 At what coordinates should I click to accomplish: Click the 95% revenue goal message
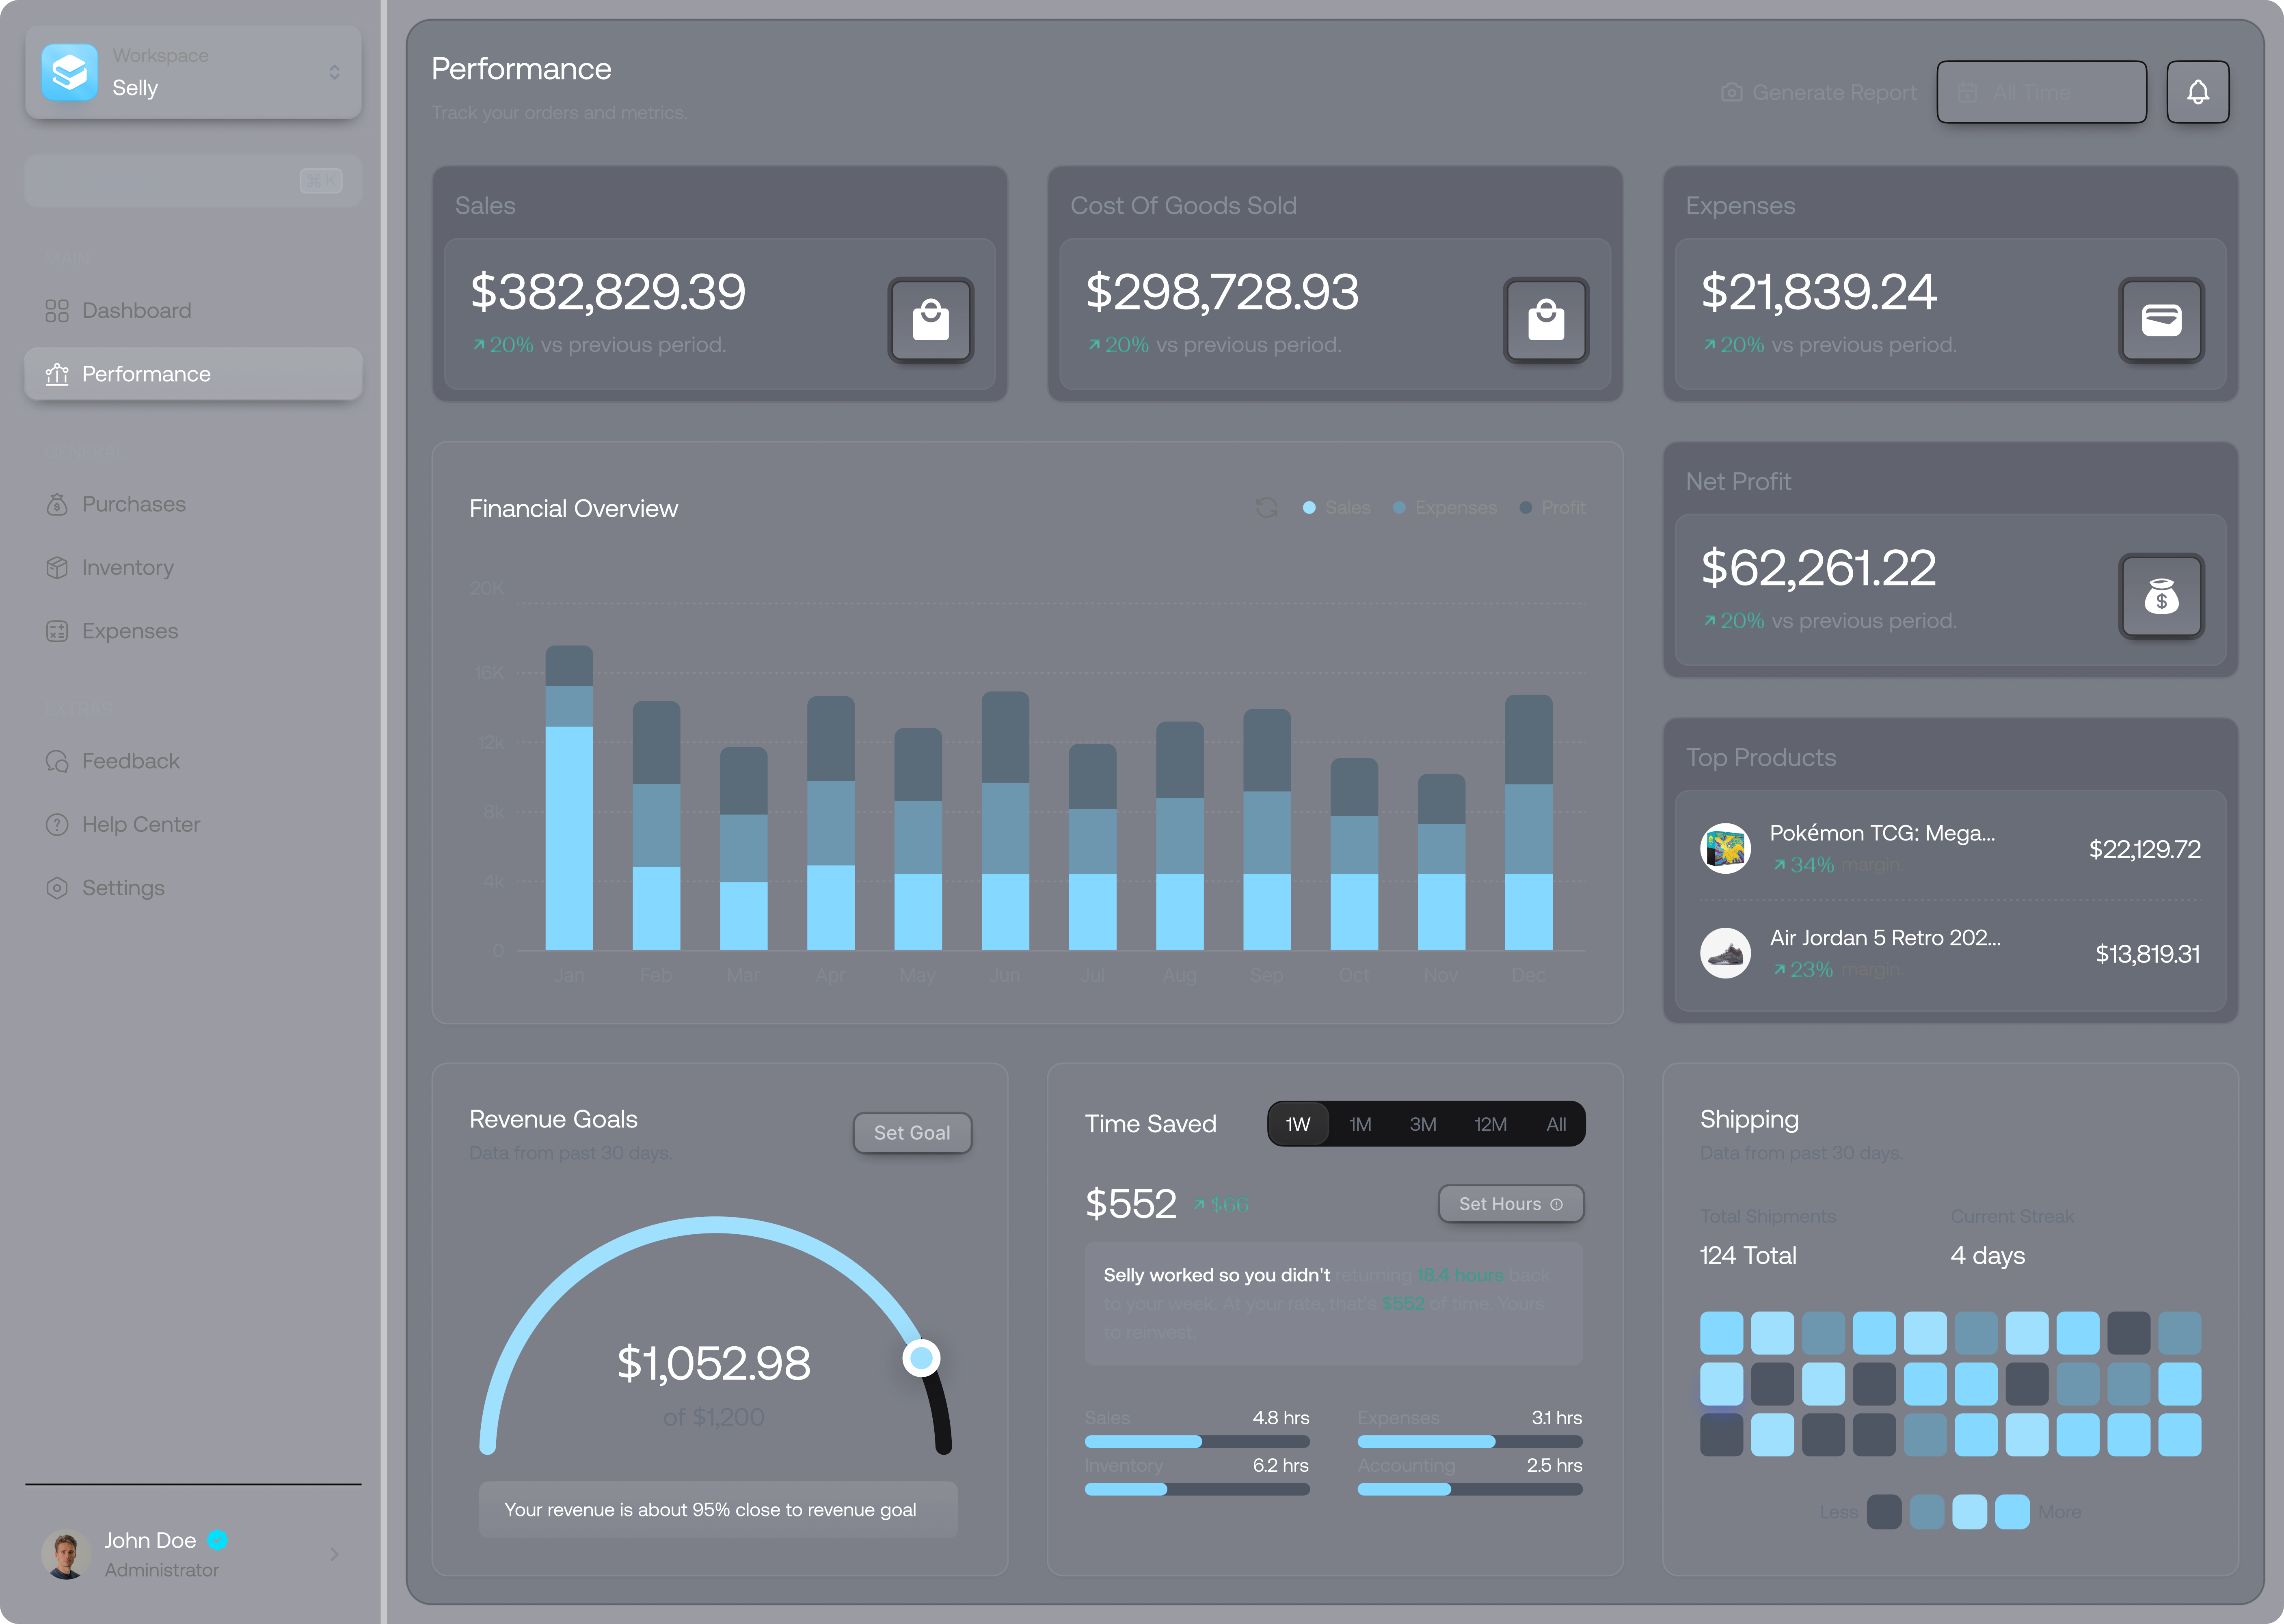click(x=718, y=1510)
